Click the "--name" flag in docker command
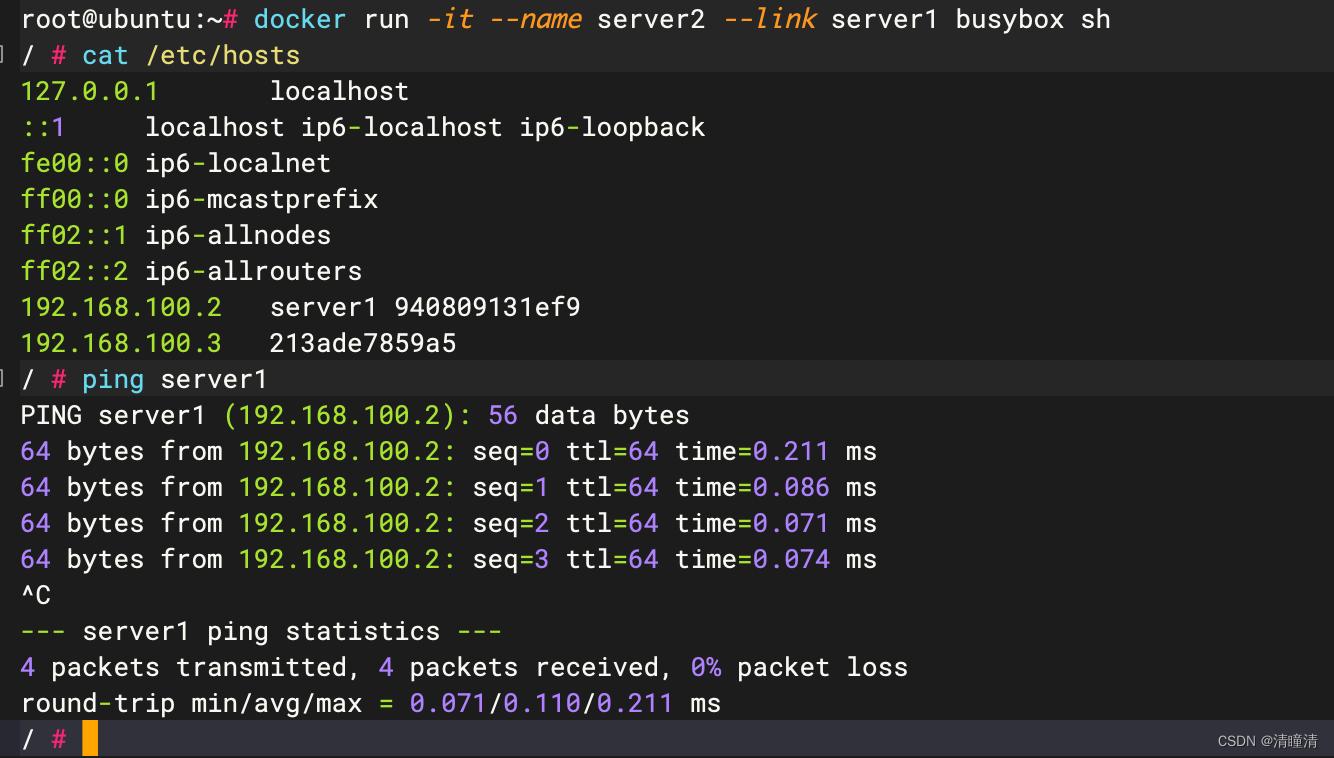 click(535, 19)
